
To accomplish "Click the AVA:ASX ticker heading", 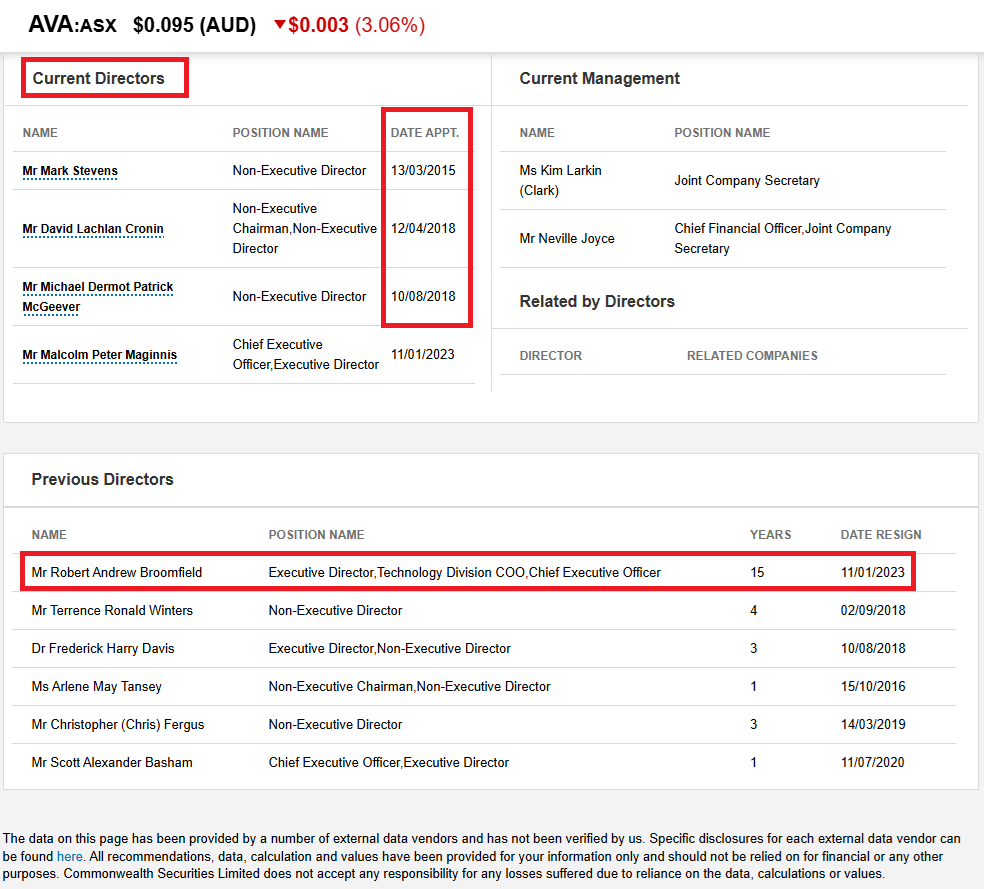I will tap(72, 25).
